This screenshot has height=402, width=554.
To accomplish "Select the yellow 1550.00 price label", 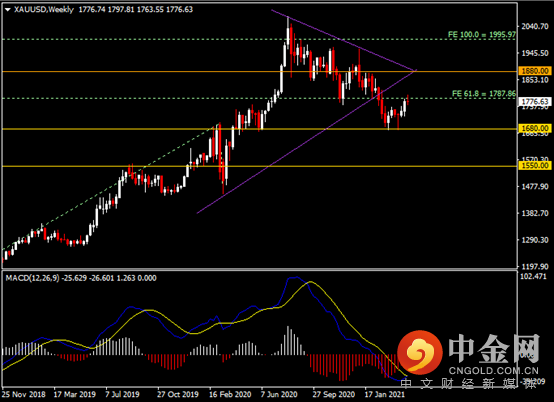I will (535, 166).
